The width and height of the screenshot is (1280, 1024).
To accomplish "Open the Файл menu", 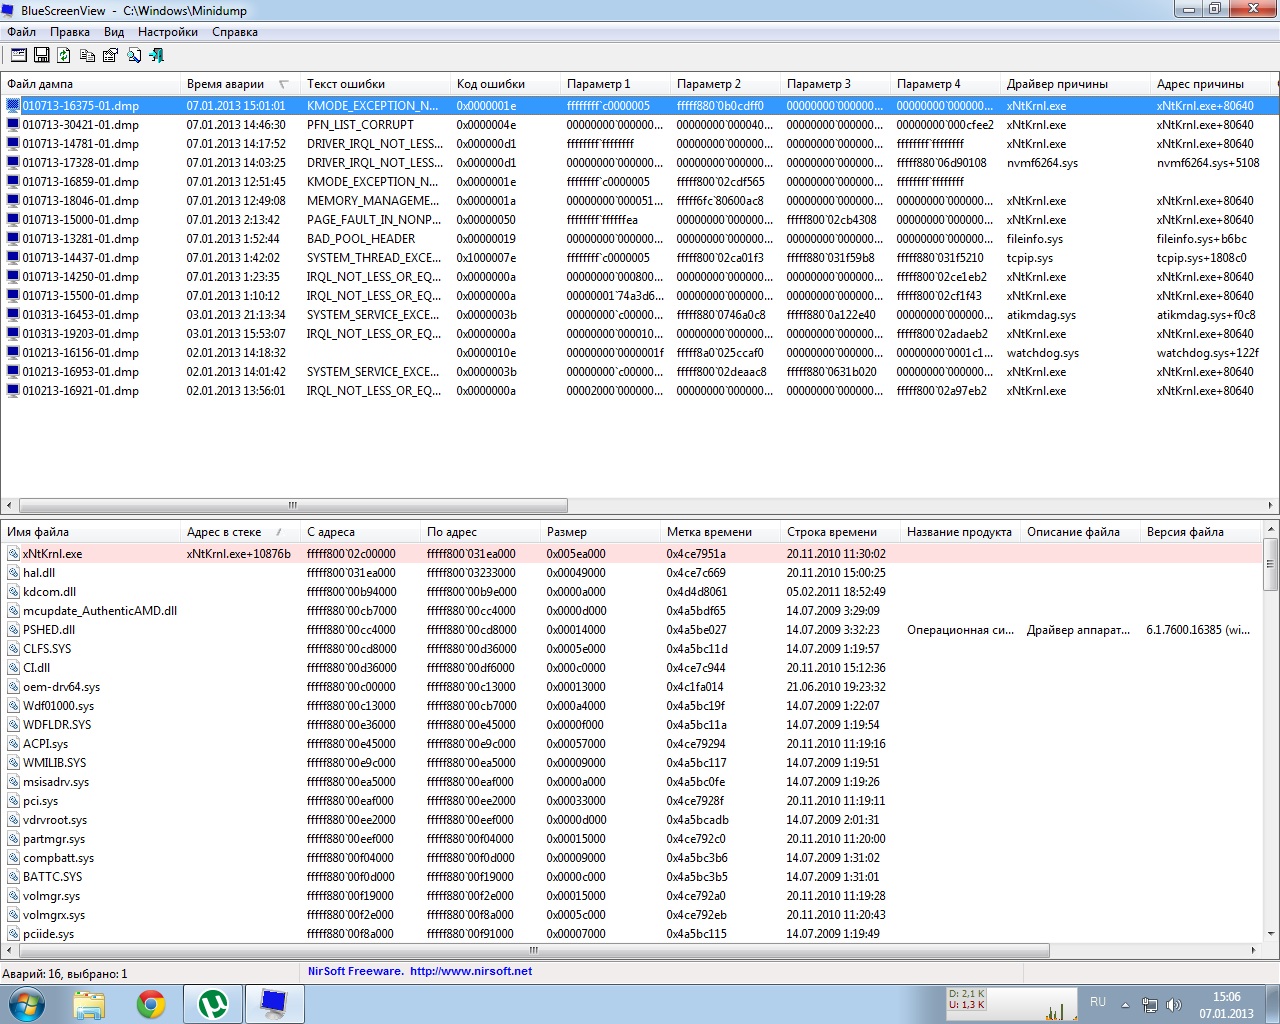I will coord(21,32).
